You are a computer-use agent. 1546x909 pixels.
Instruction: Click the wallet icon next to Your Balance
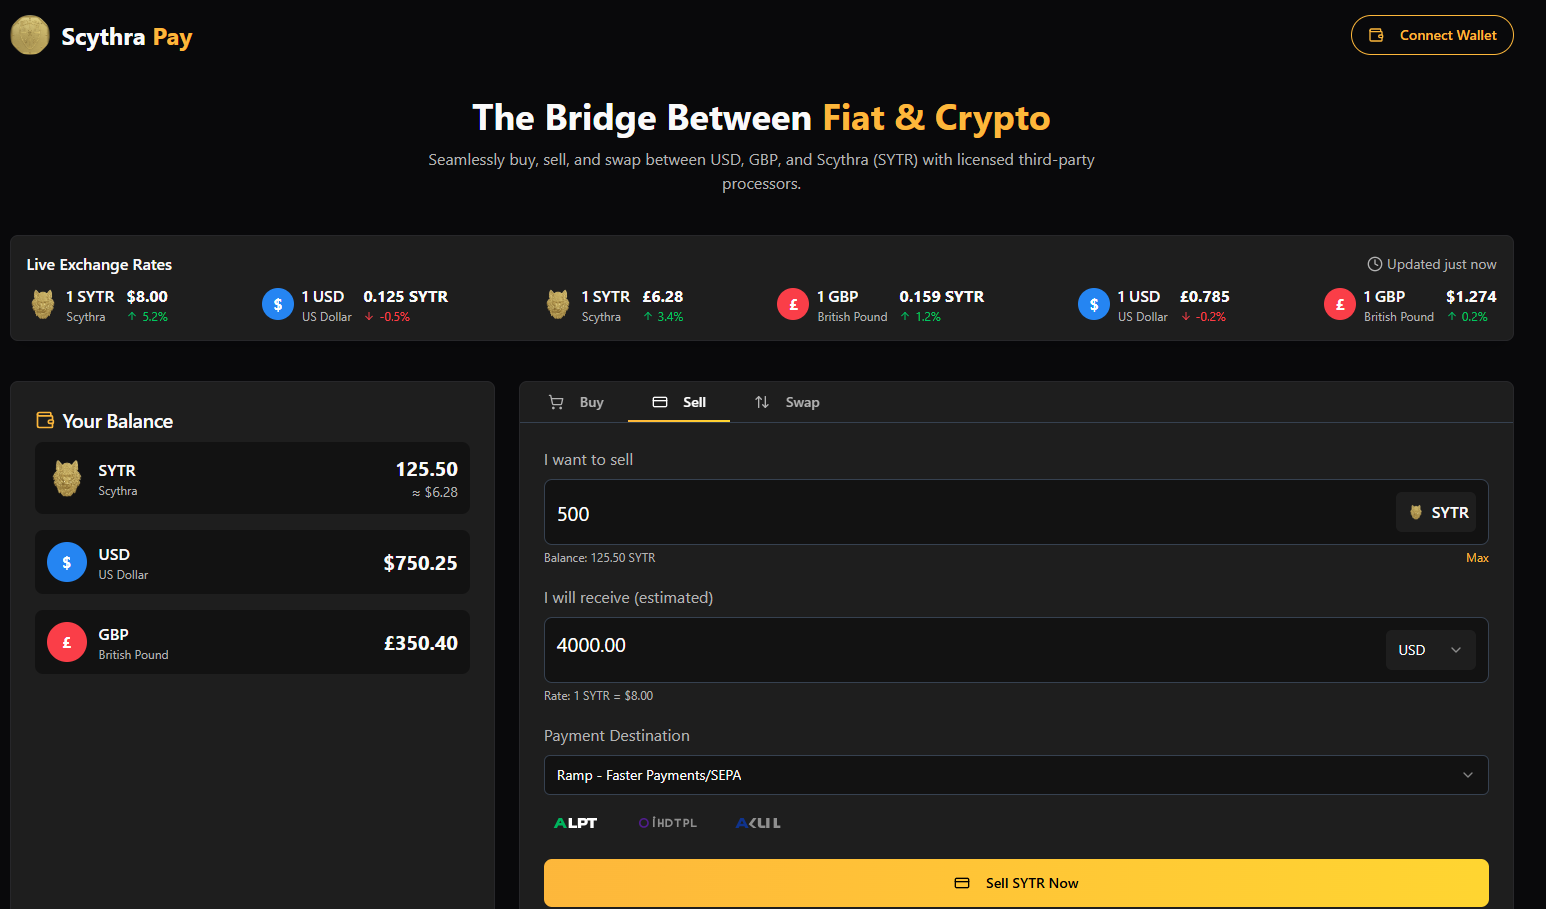45,420
